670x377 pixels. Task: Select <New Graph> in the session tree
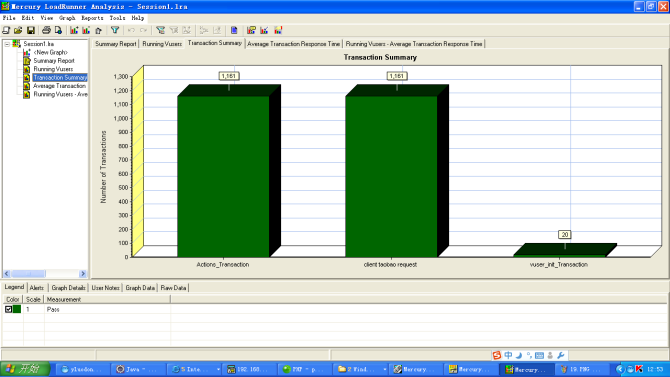coord(50,52)
